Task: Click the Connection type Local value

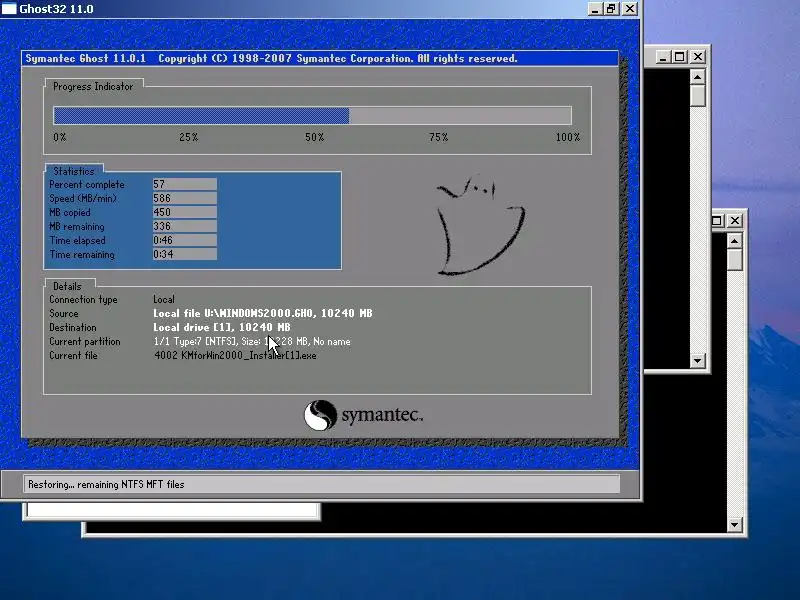Action: click(164, 299)
